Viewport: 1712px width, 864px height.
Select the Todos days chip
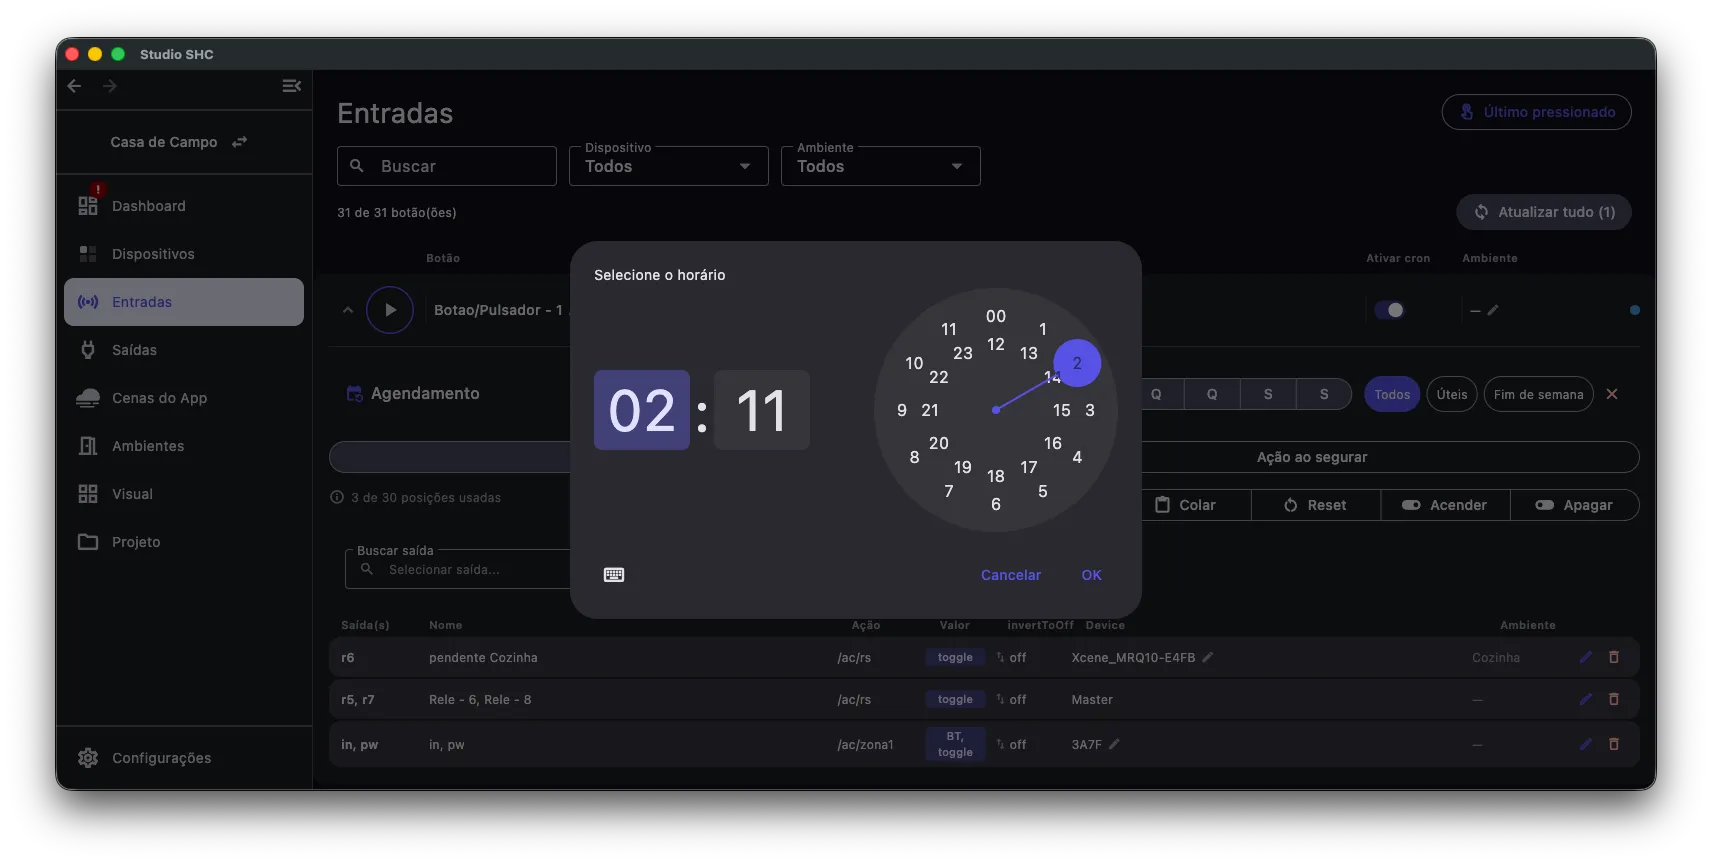click(x=1392, y=394)
